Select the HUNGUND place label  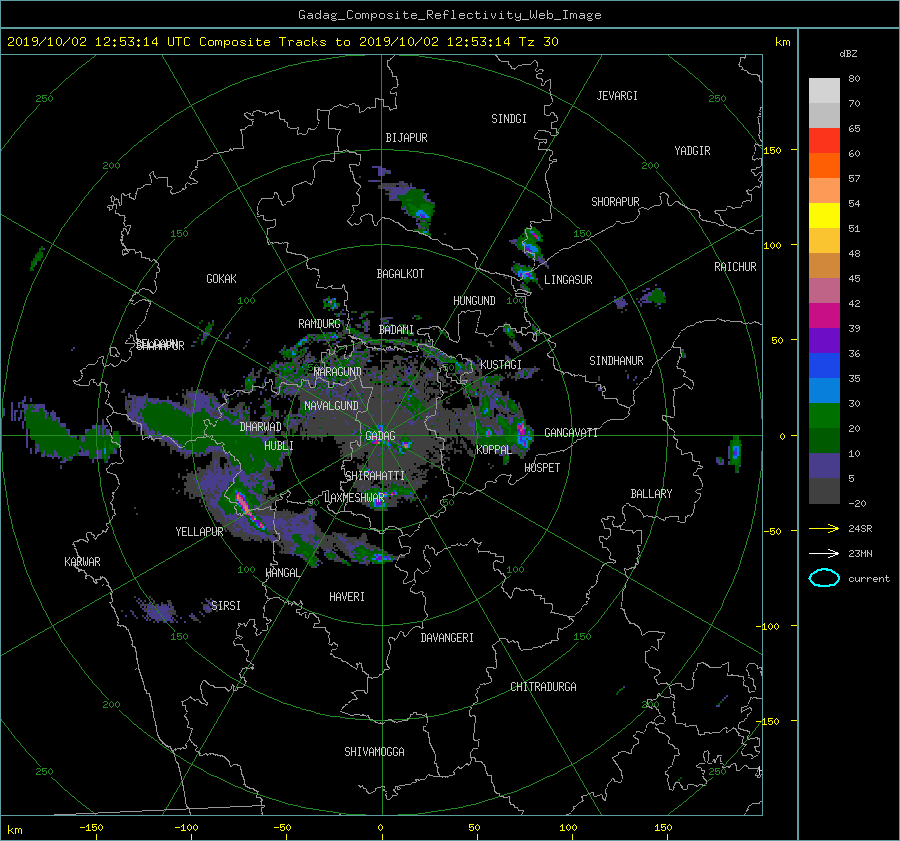(474, 301)
